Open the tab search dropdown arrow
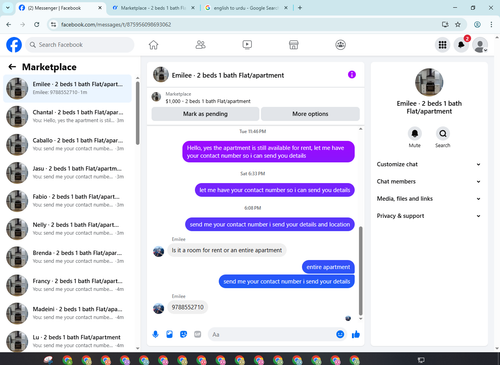This screenshot has height=365, width=500. click(8, 8)
